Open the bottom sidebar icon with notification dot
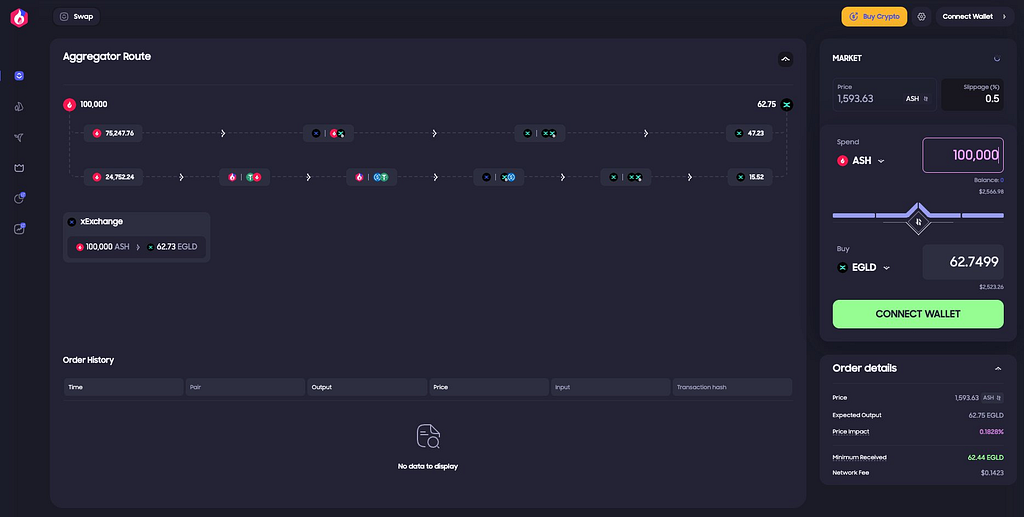Image resolution: width=1024 pixels, height=517 pixels. (x=20, y=228)
